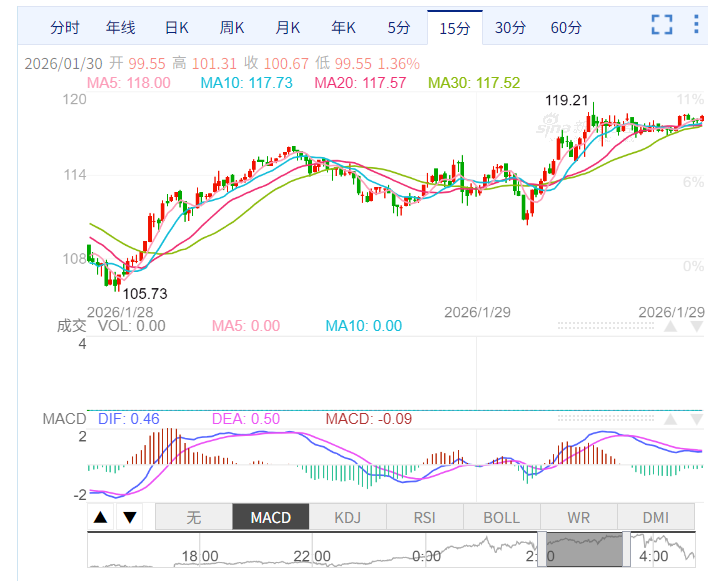This screenshot has width=708, height=581.
Task: Click gray down triangle in volume panel header
Action: [x=694, y=326]
